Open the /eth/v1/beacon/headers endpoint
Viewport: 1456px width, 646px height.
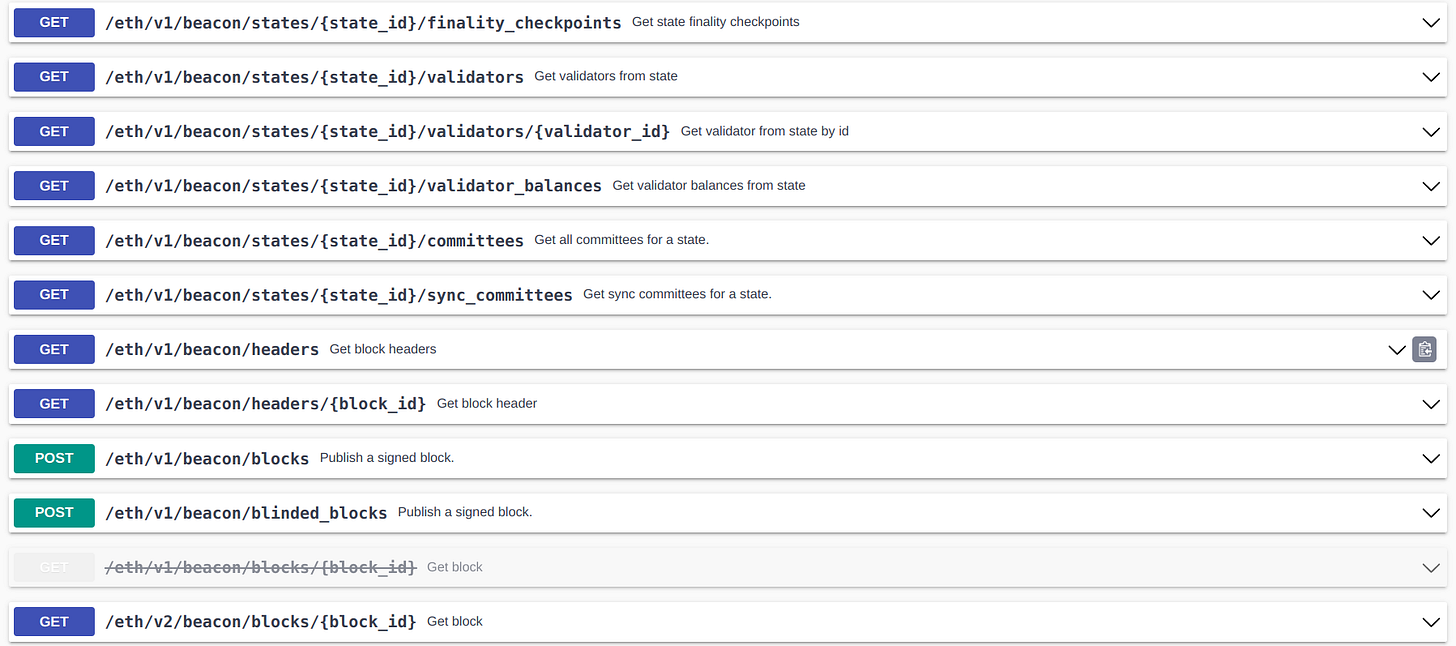coord(212,349)
